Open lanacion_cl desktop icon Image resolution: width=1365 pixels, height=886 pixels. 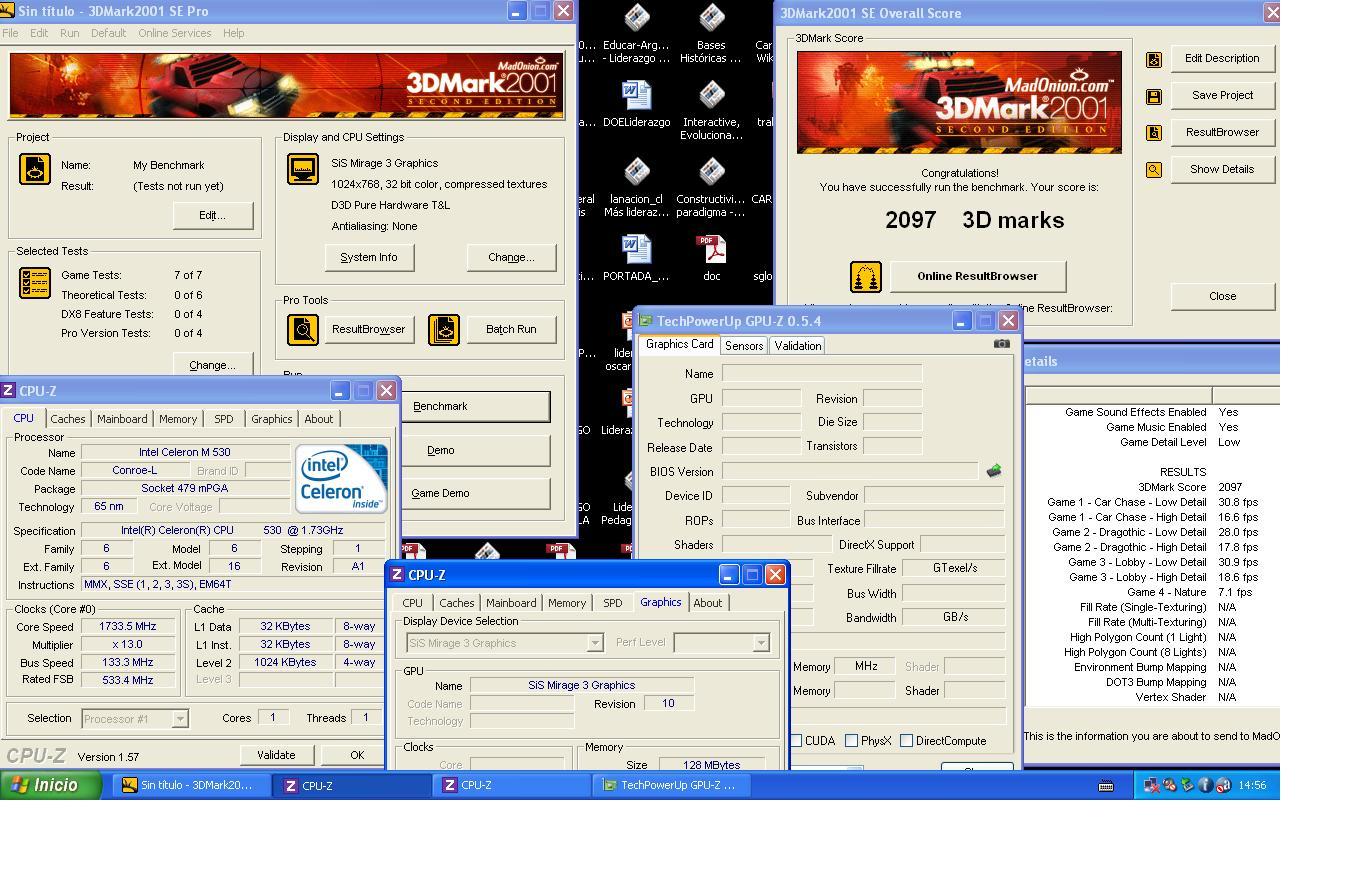(x=636, y=188)
